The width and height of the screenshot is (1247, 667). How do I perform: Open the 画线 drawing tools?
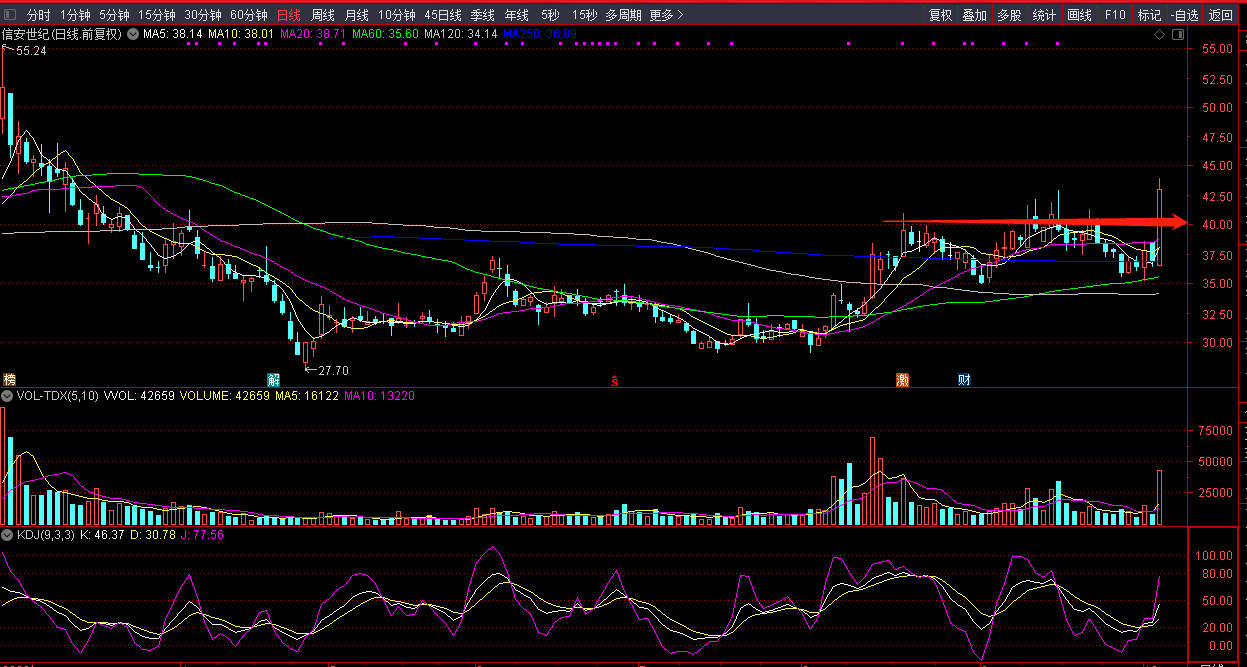[x=1080, y=15]
